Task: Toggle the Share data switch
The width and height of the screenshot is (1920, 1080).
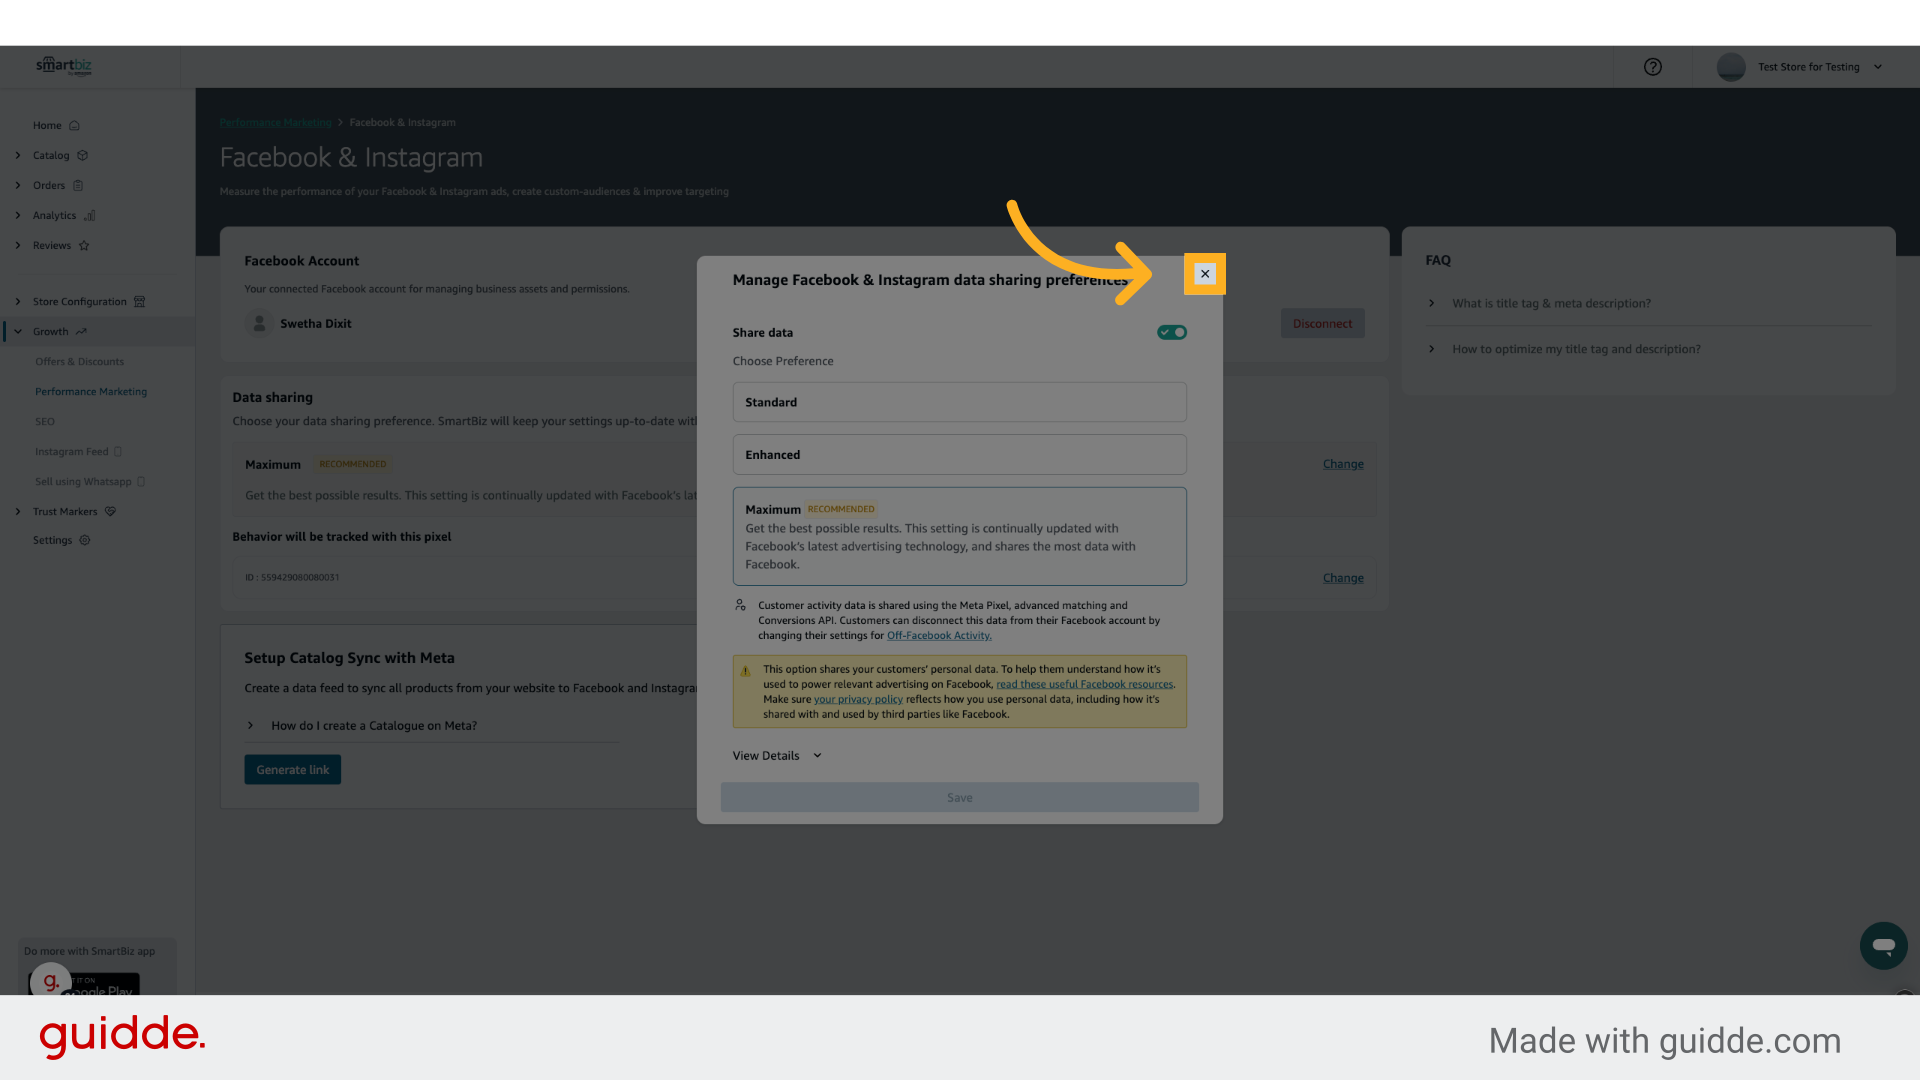Action: tap(1172, 332)
